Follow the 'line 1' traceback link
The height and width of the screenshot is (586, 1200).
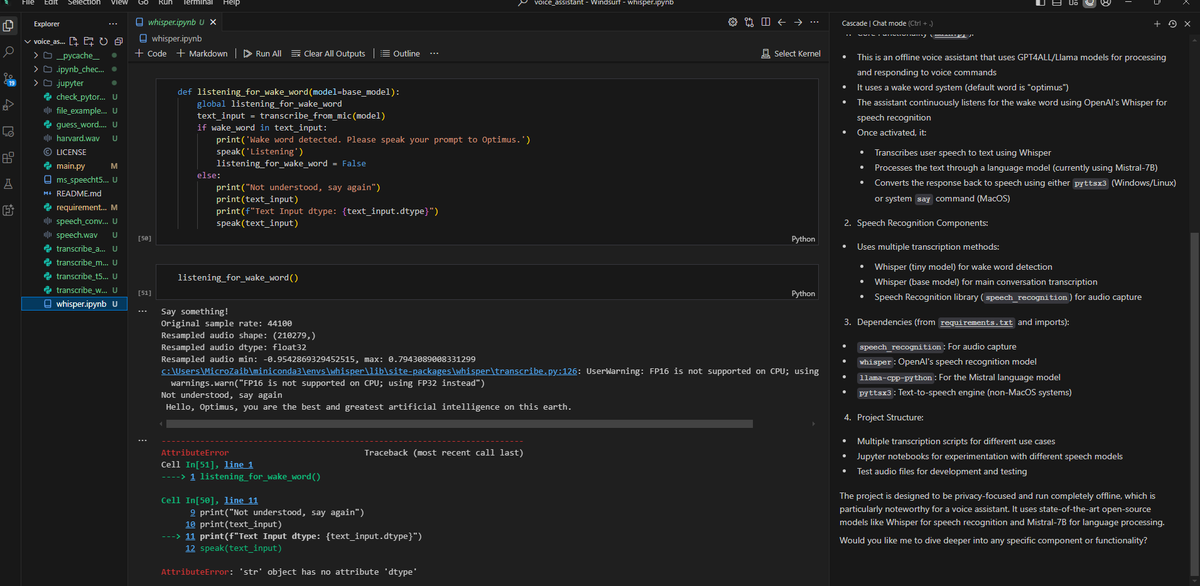point(239,464)
